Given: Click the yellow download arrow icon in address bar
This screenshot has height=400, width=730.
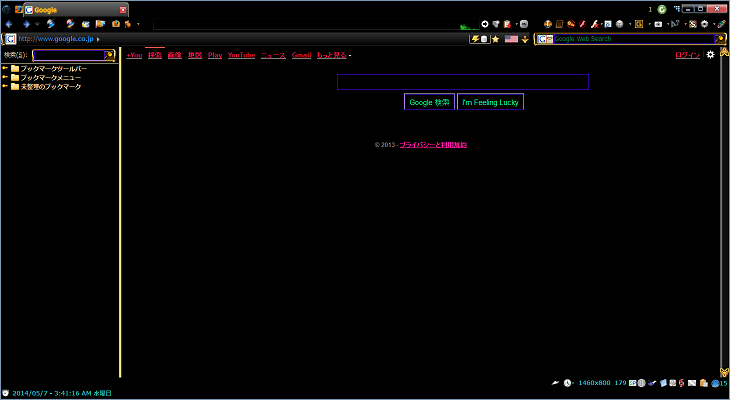Looking at the screenshot, I should [525, 39].
